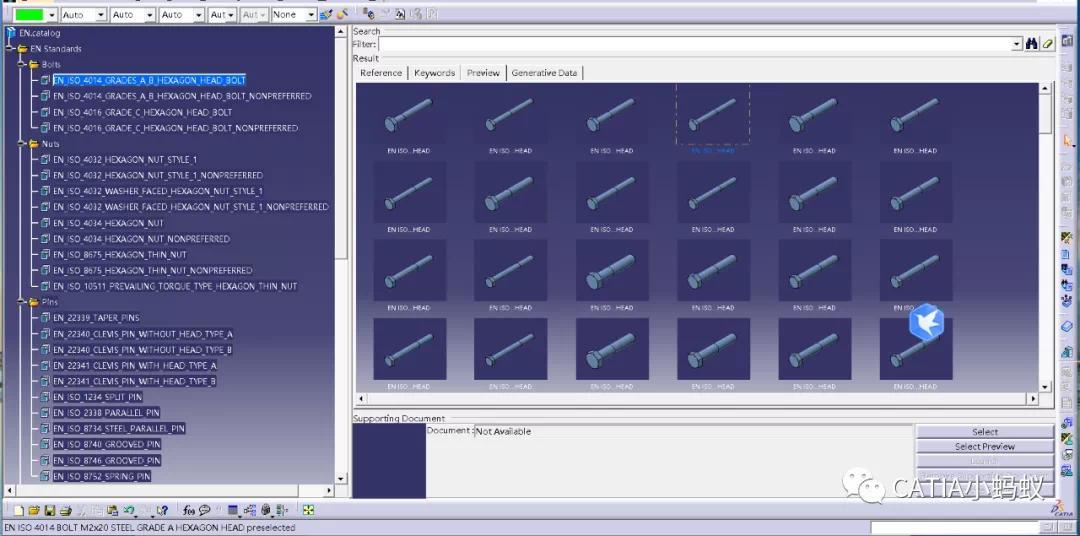This screenshot has width=1080, height=536.
Task: Select EN_ISO_4032_HEXAGON_NUT_STYLE_1 item
Action: (125, 160)
